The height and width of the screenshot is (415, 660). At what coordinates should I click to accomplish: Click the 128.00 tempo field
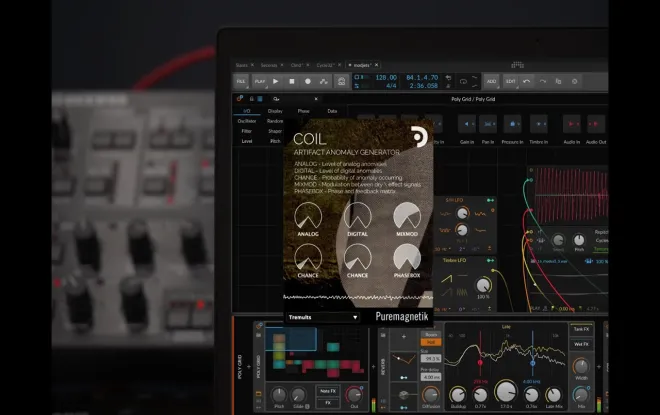pos(386,77)
